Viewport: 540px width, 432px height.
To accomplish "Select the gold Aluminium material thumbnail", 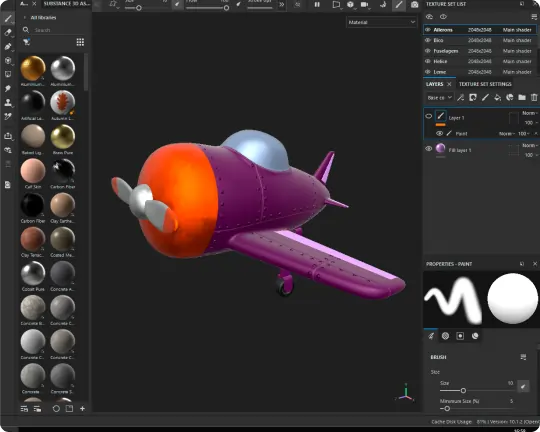I will (x=33, y=68).
